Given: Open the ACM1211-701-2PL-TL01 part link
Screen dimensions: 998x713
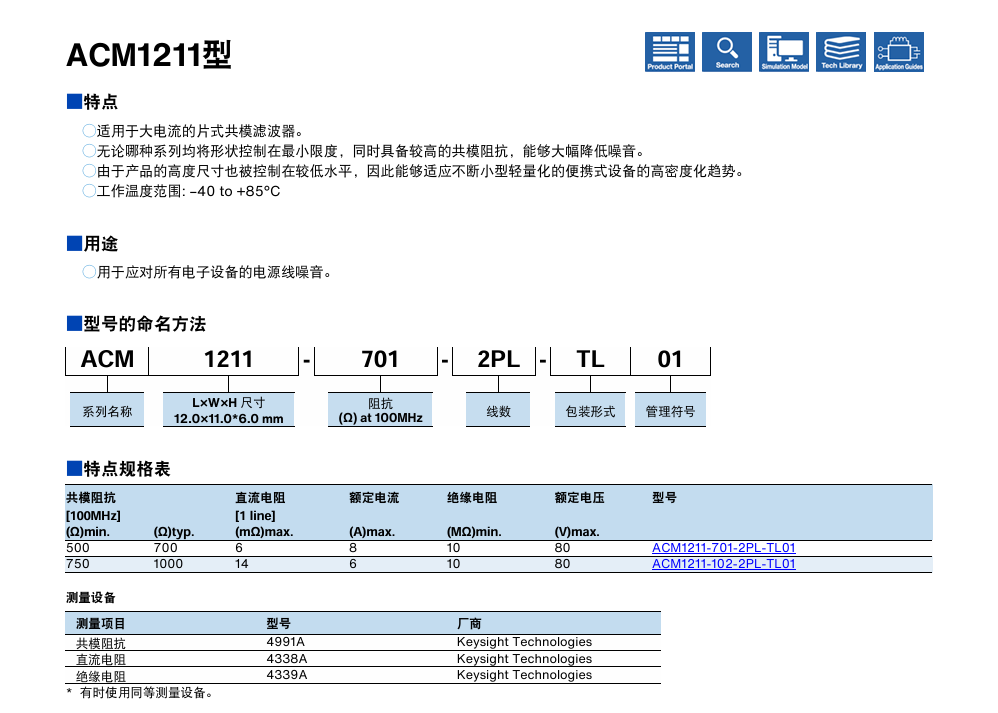Looking at the screenshot, I should [724, 547].
